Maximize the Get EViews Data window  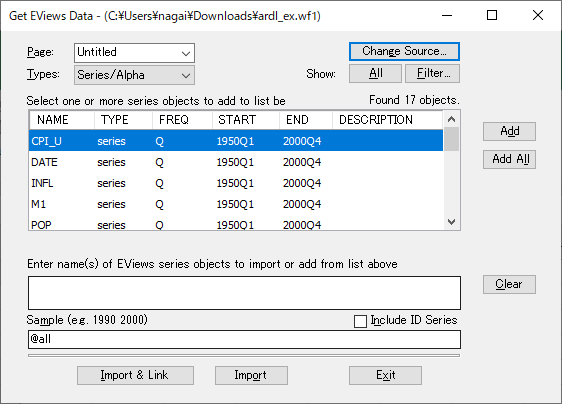coord(492,15)
